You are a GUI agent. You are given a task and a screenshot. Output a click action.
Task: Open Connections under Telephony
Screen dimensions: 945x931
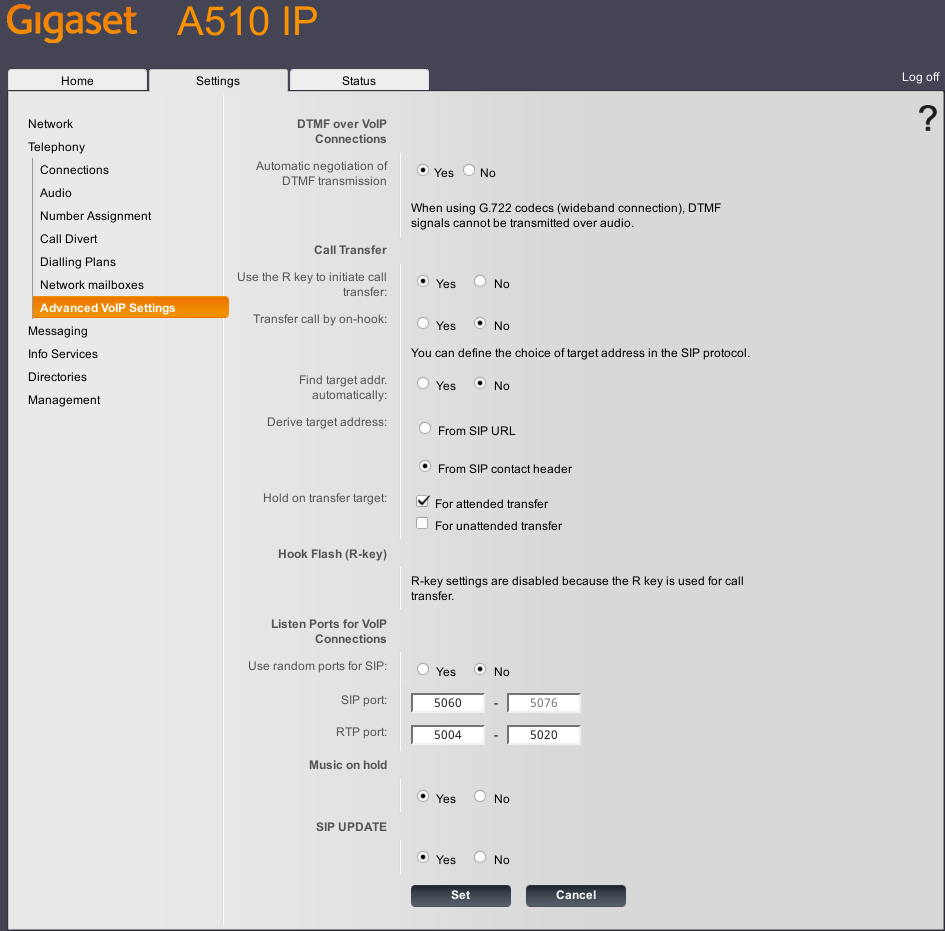[x=74, y=170]
